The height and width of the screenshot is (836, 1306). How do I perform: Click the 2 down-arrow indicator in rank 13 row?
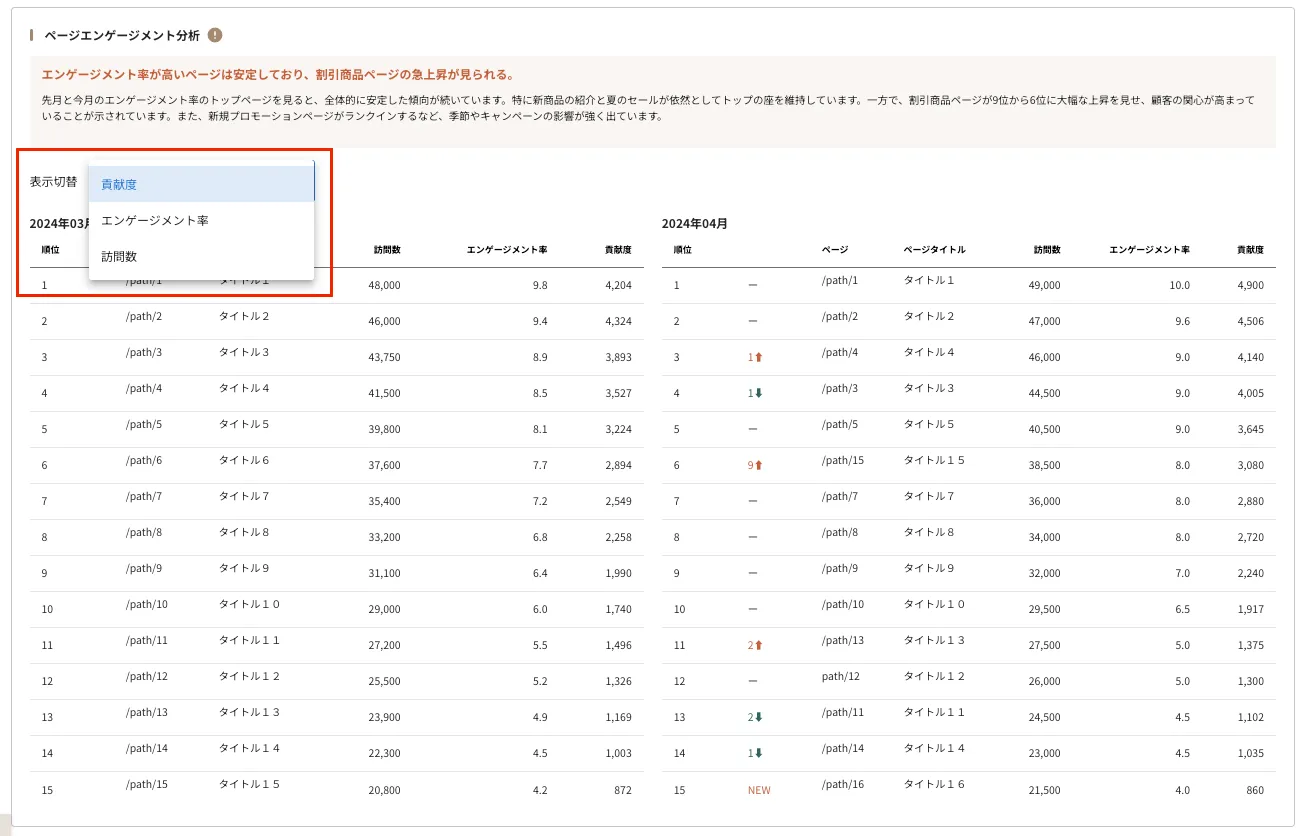[x=755, y=717]
